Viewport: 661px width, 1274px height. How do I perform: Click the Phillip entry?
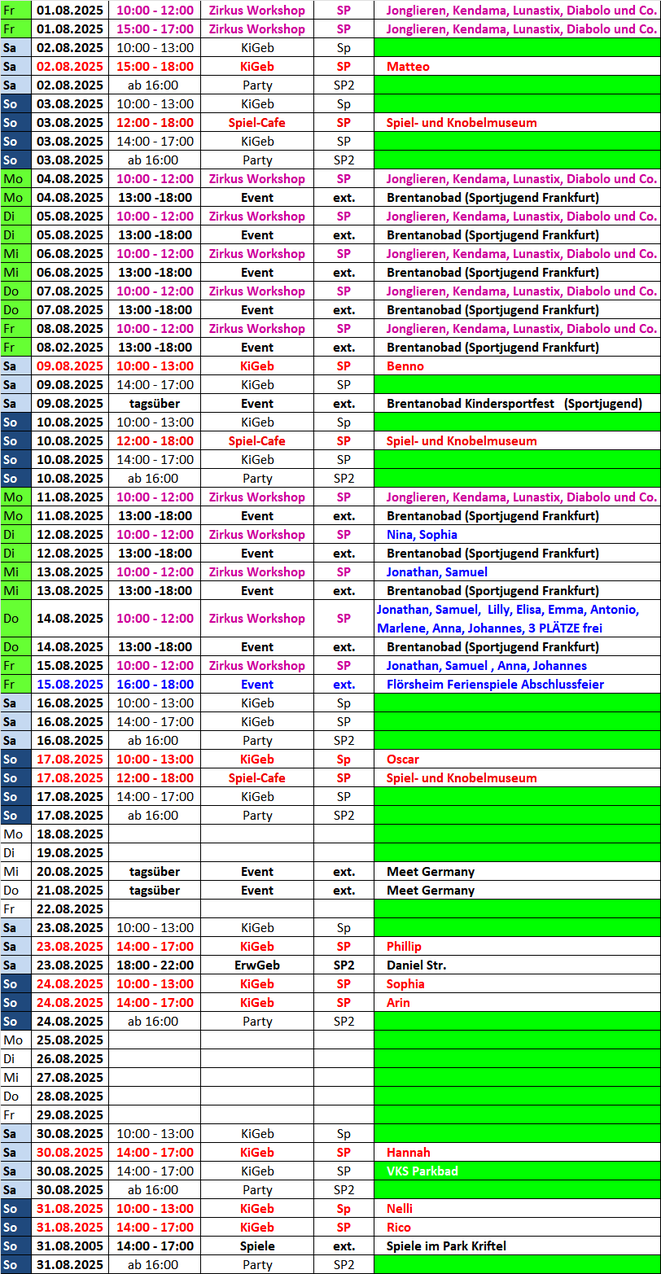[517, 946]
